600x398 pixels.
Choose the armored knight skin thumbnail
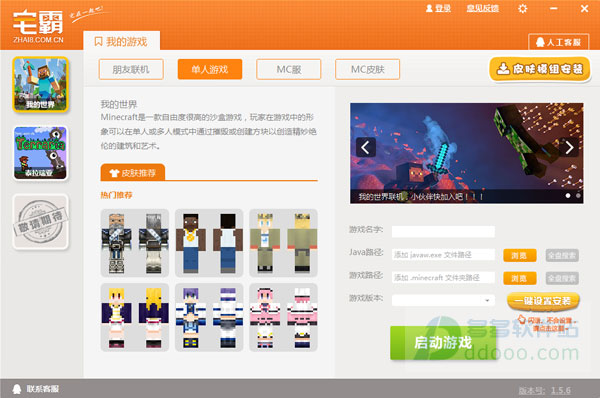point(135,243)
